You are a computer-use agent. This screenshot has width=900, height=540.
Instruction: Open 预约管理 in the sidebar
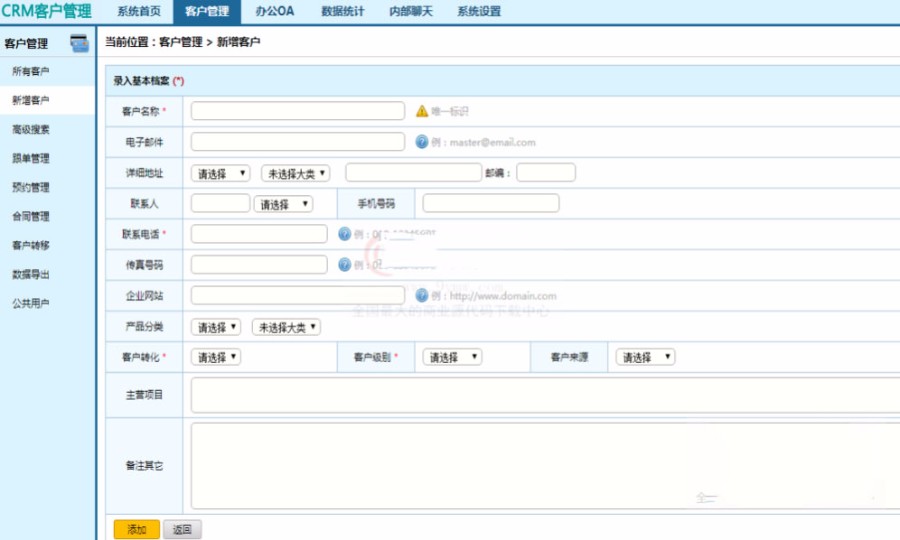tap(31, 187)
